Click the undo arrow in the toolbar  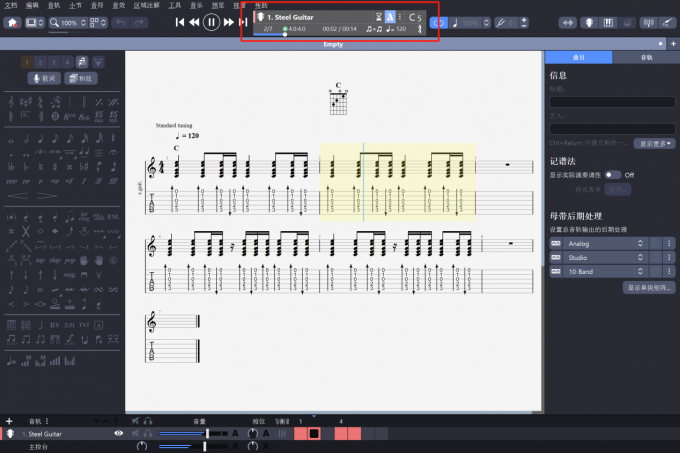click(120, 22)
